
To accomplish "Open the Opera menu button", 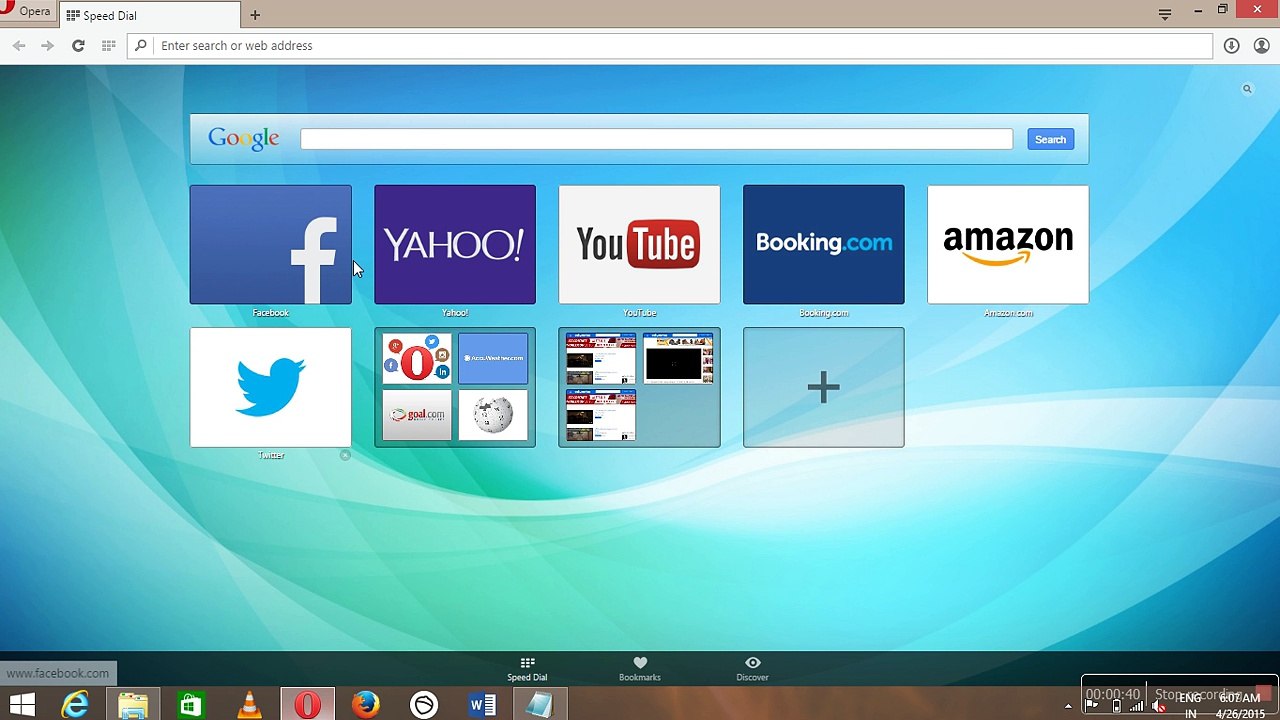I will pos(27,12).
